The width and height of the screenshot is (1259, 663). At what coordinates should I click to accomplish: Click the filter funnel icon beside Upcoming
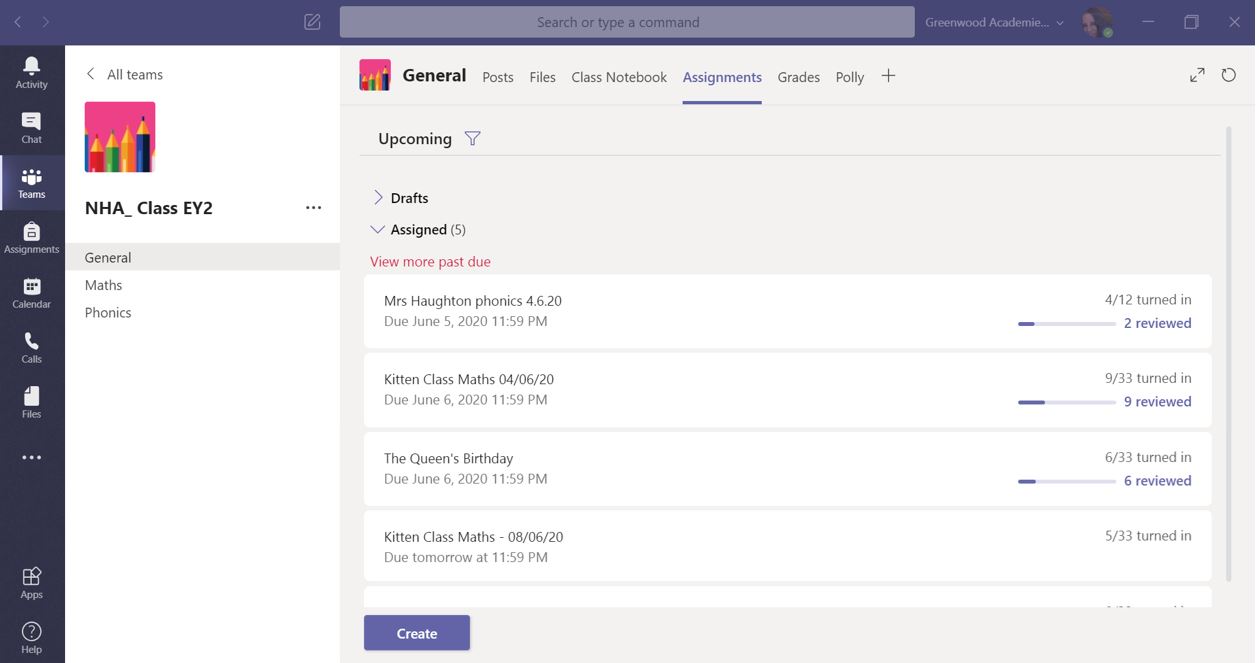[x=473, y=139]
